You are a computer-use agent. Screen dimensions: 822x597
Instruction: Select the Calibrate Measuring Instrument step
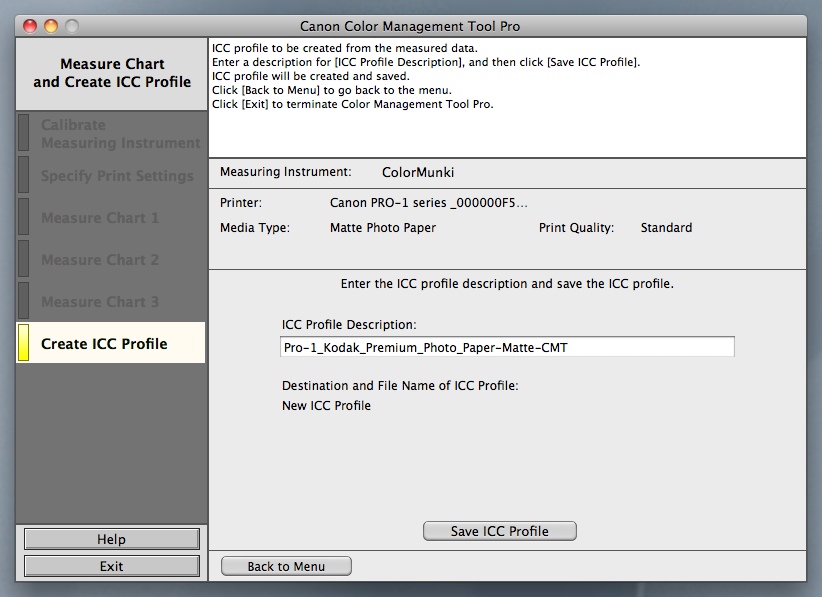(120, 134)
